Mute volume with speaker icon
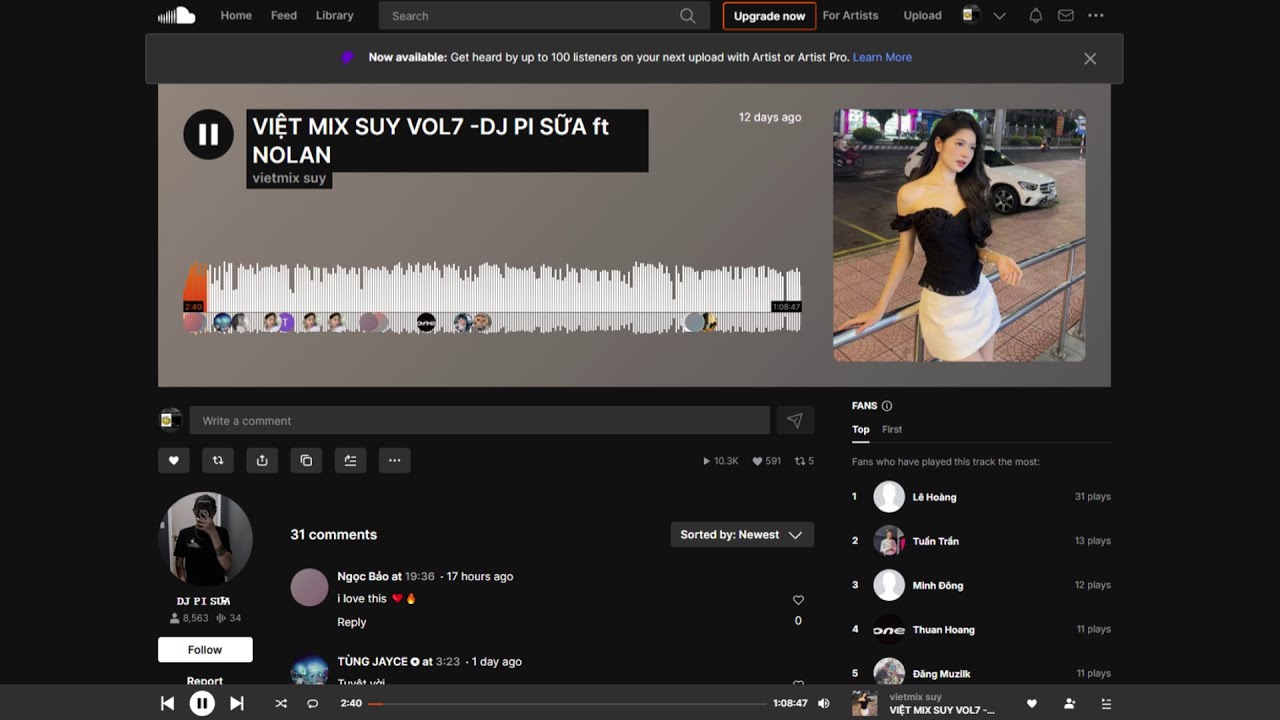This screenshot has height=720, width=1280. point(823,703)
